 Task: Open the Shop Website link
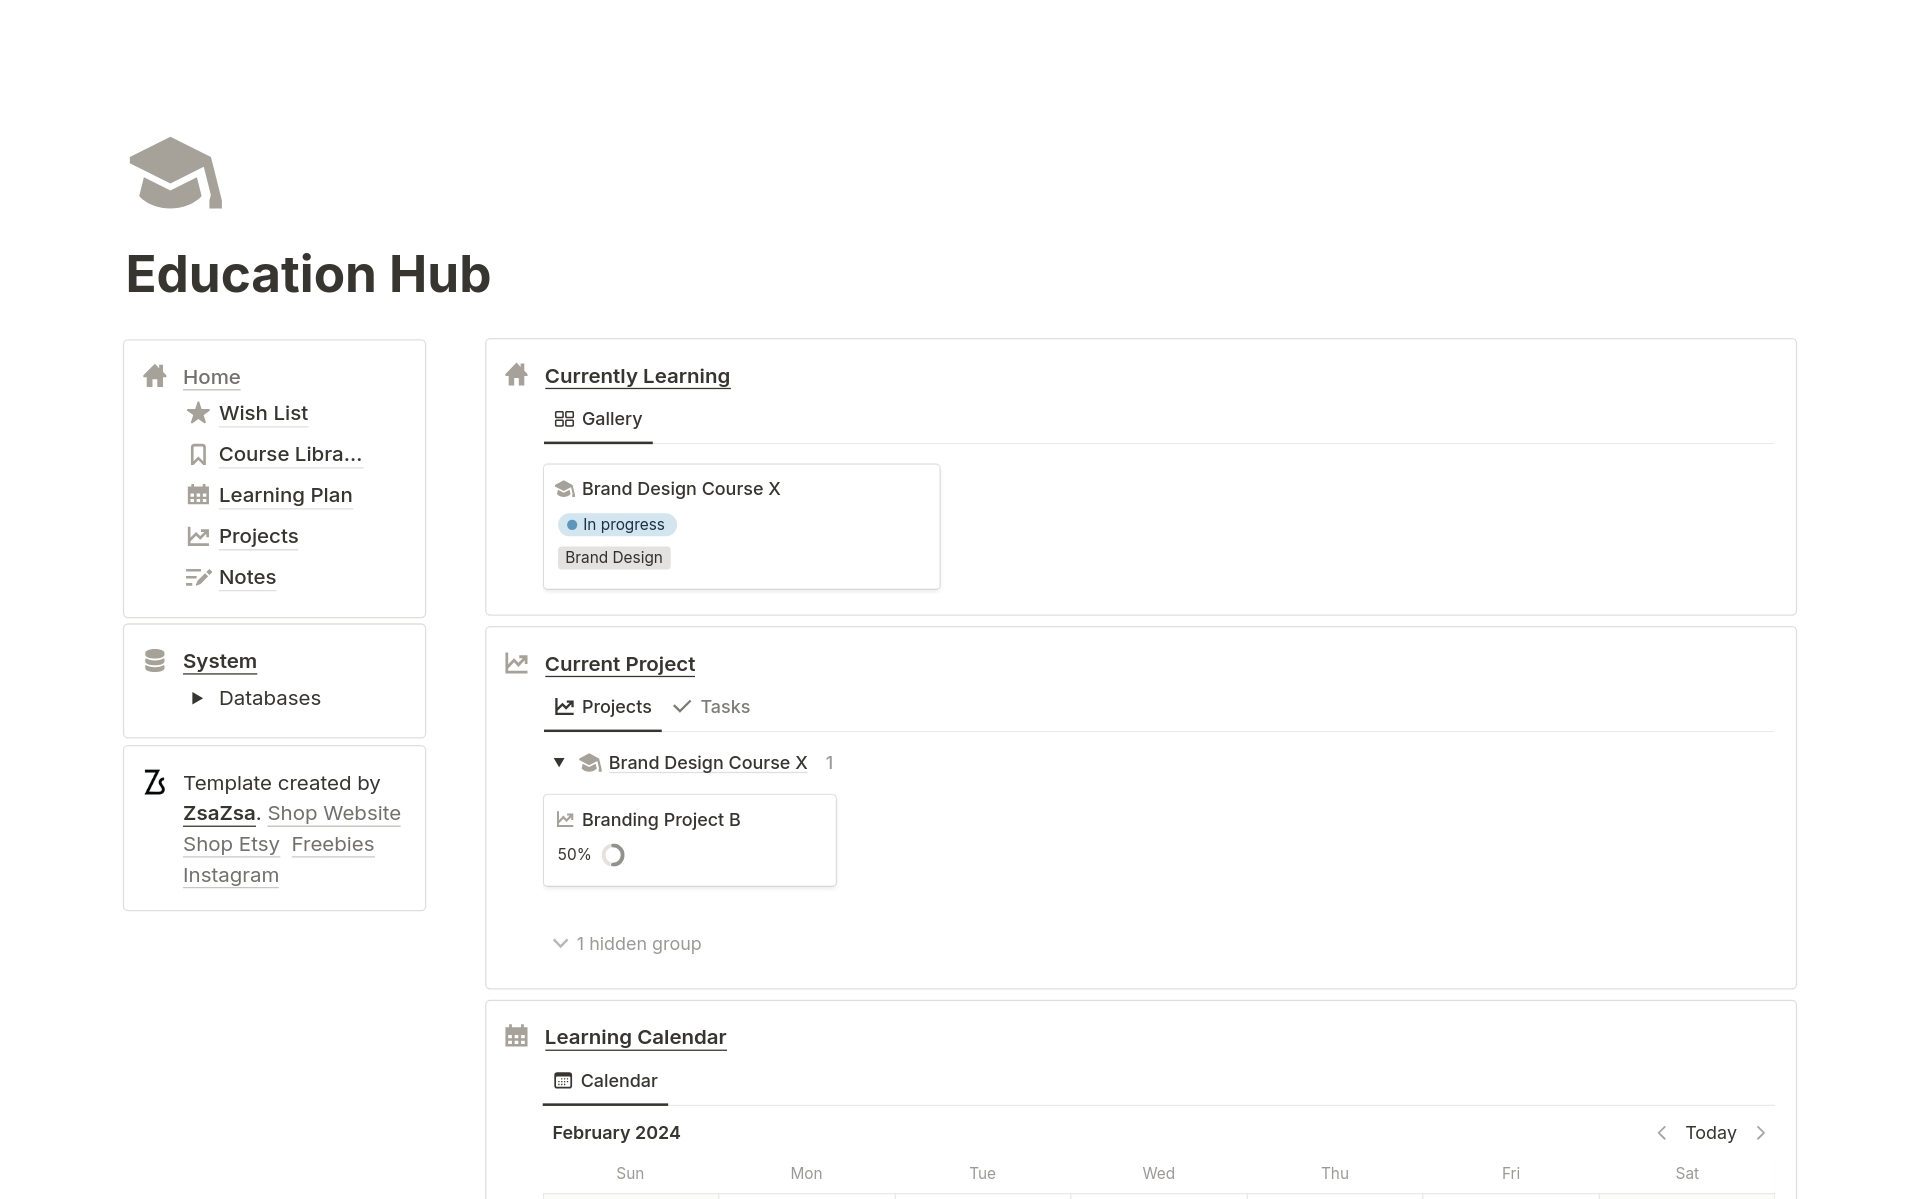(334, 813)
